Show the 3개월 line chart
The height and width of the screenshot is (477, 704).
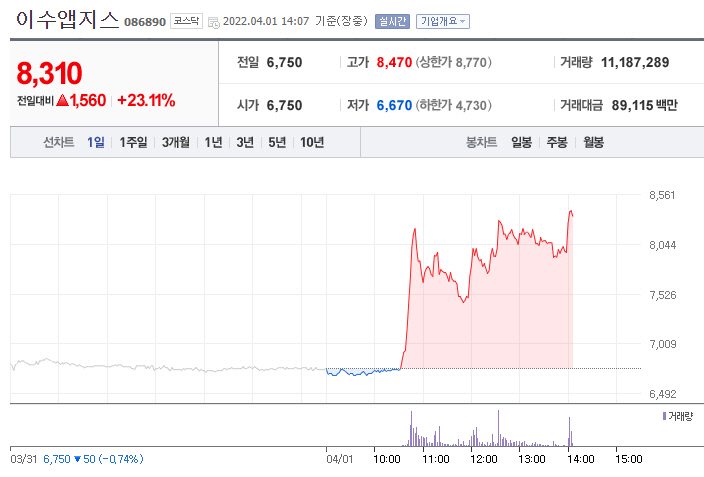[176, 142]
